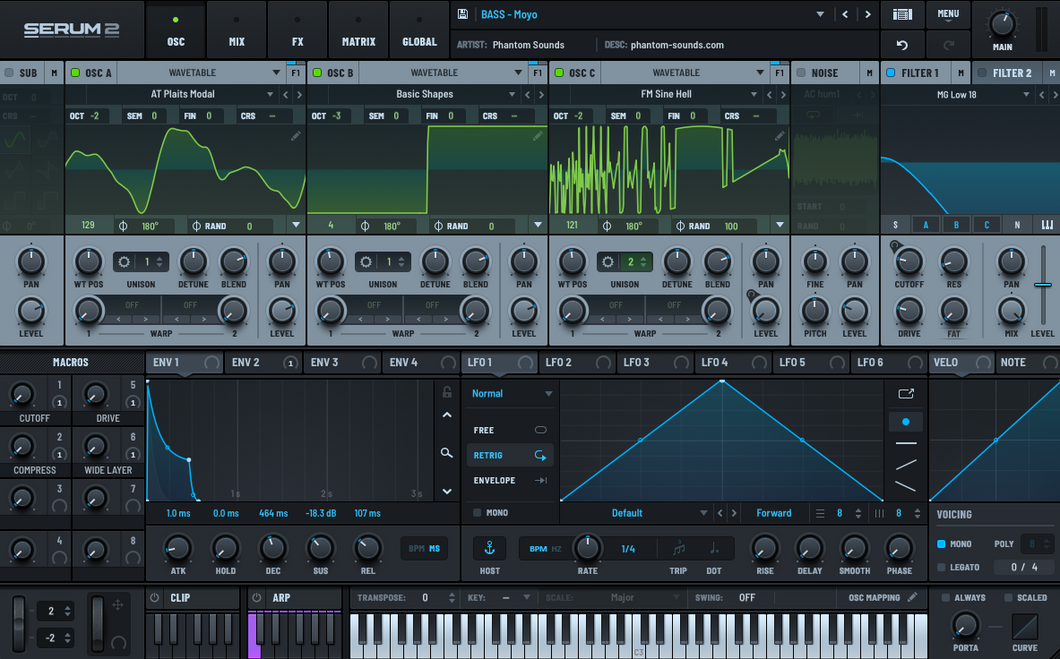Switch to the FX tab
1060x659 pixels.
coord(297,30)
